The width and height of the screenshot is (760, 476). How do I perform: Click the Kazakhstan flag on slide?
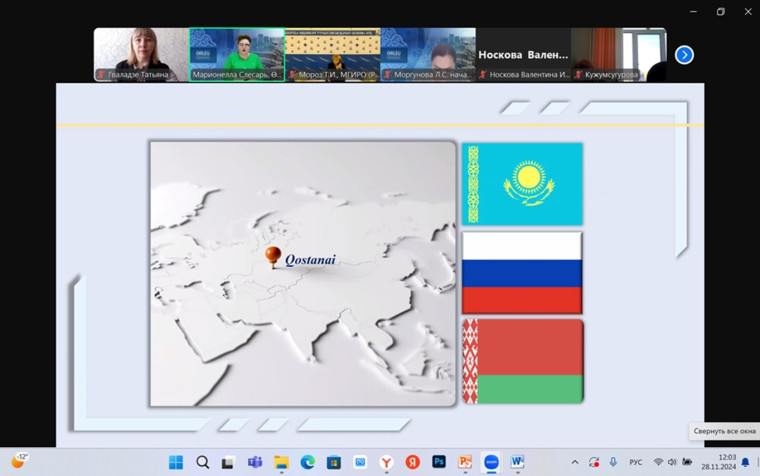(522, 184)
